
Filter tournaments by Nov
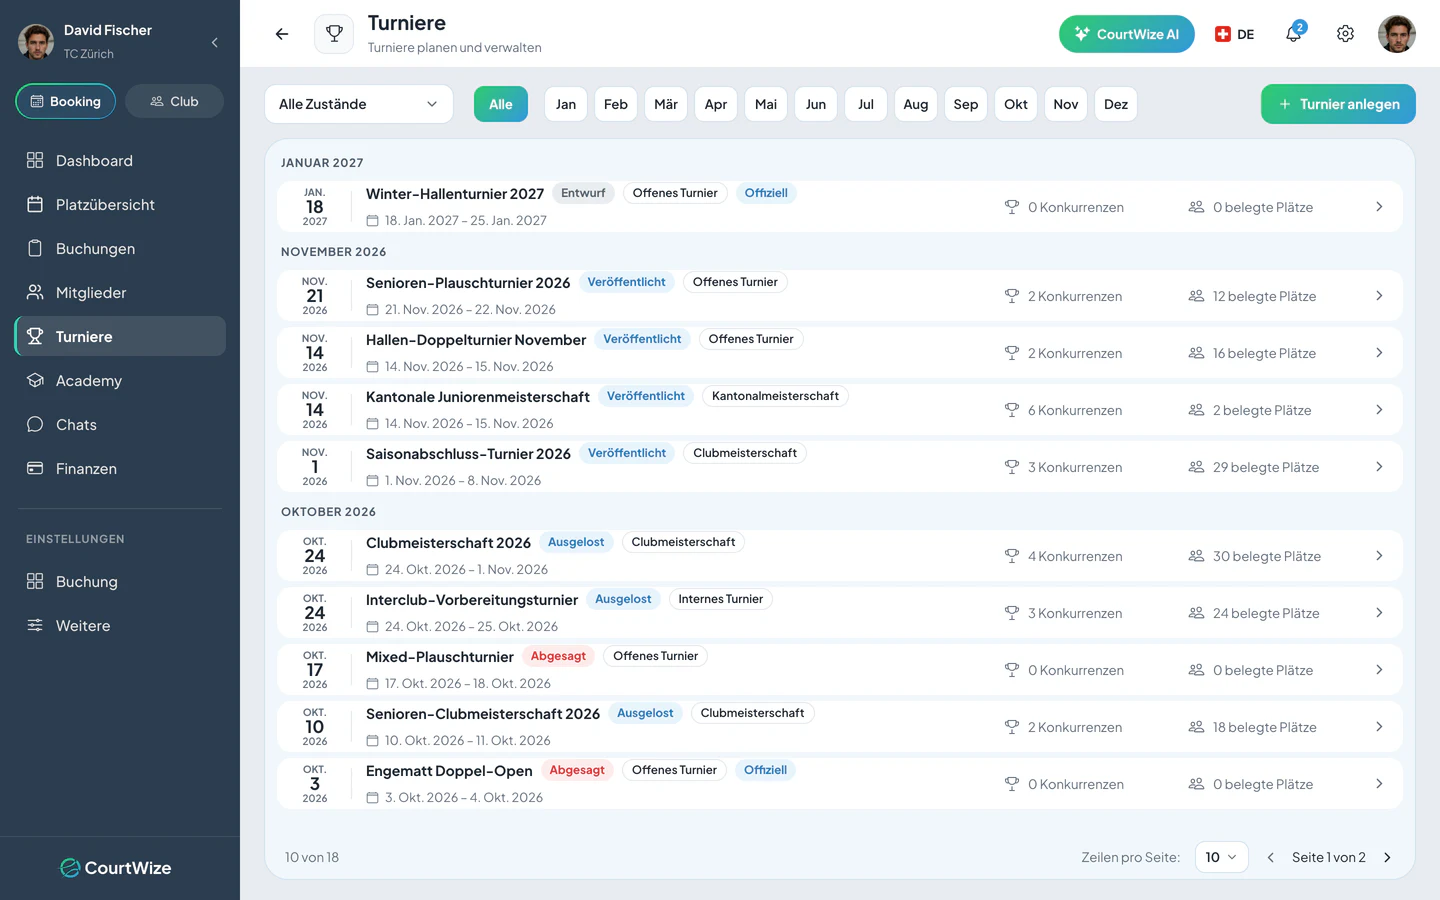(1066, 104)
